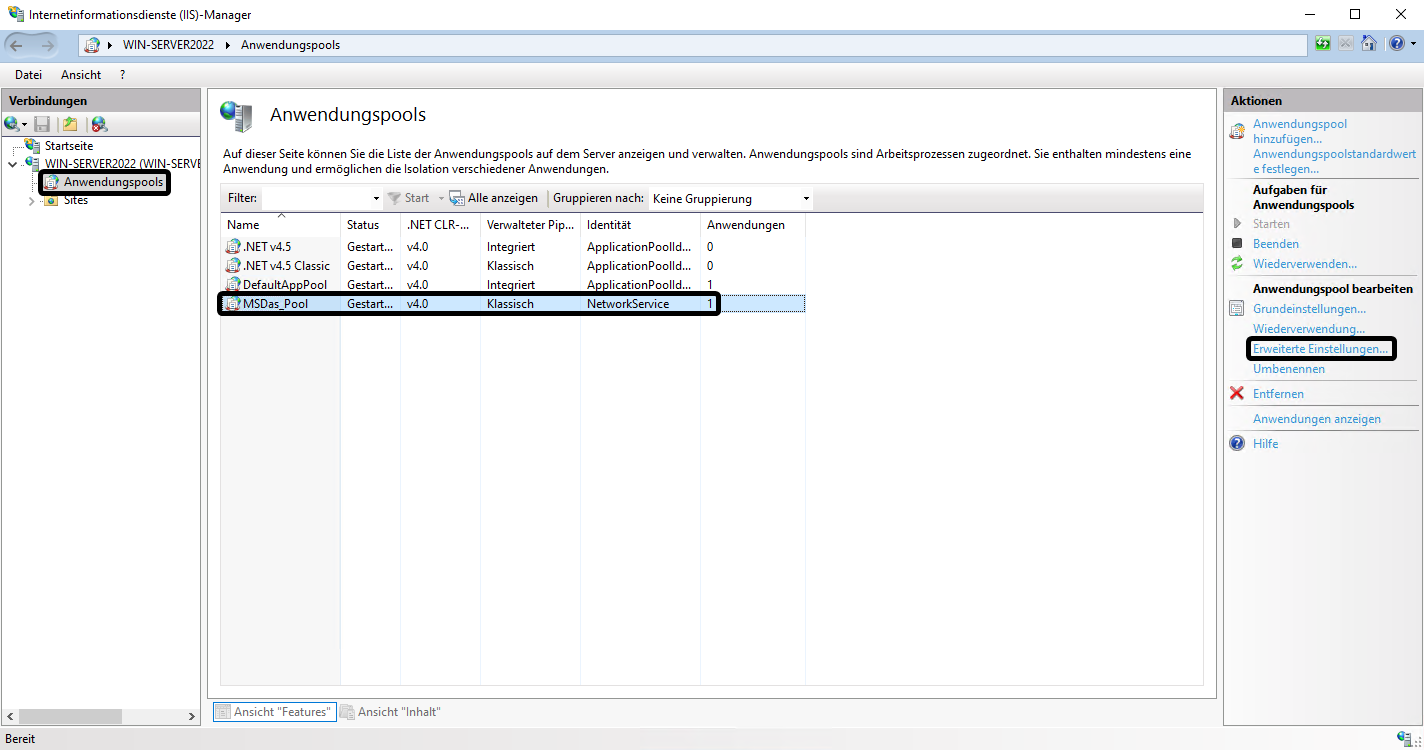Click the Home icon in the address bar row

(x=1369, y=44)
